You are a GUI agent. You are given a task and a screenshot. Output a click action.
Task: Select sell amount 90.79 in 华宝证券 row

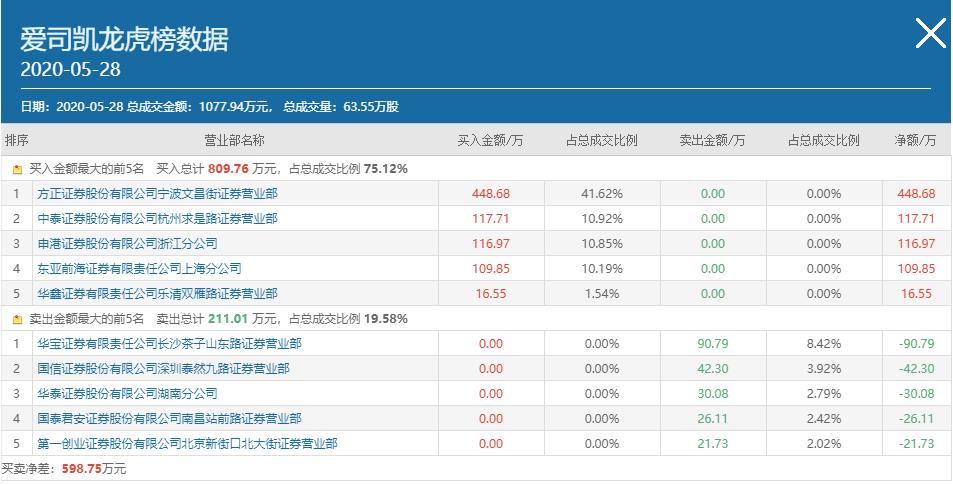coord(712,344)
